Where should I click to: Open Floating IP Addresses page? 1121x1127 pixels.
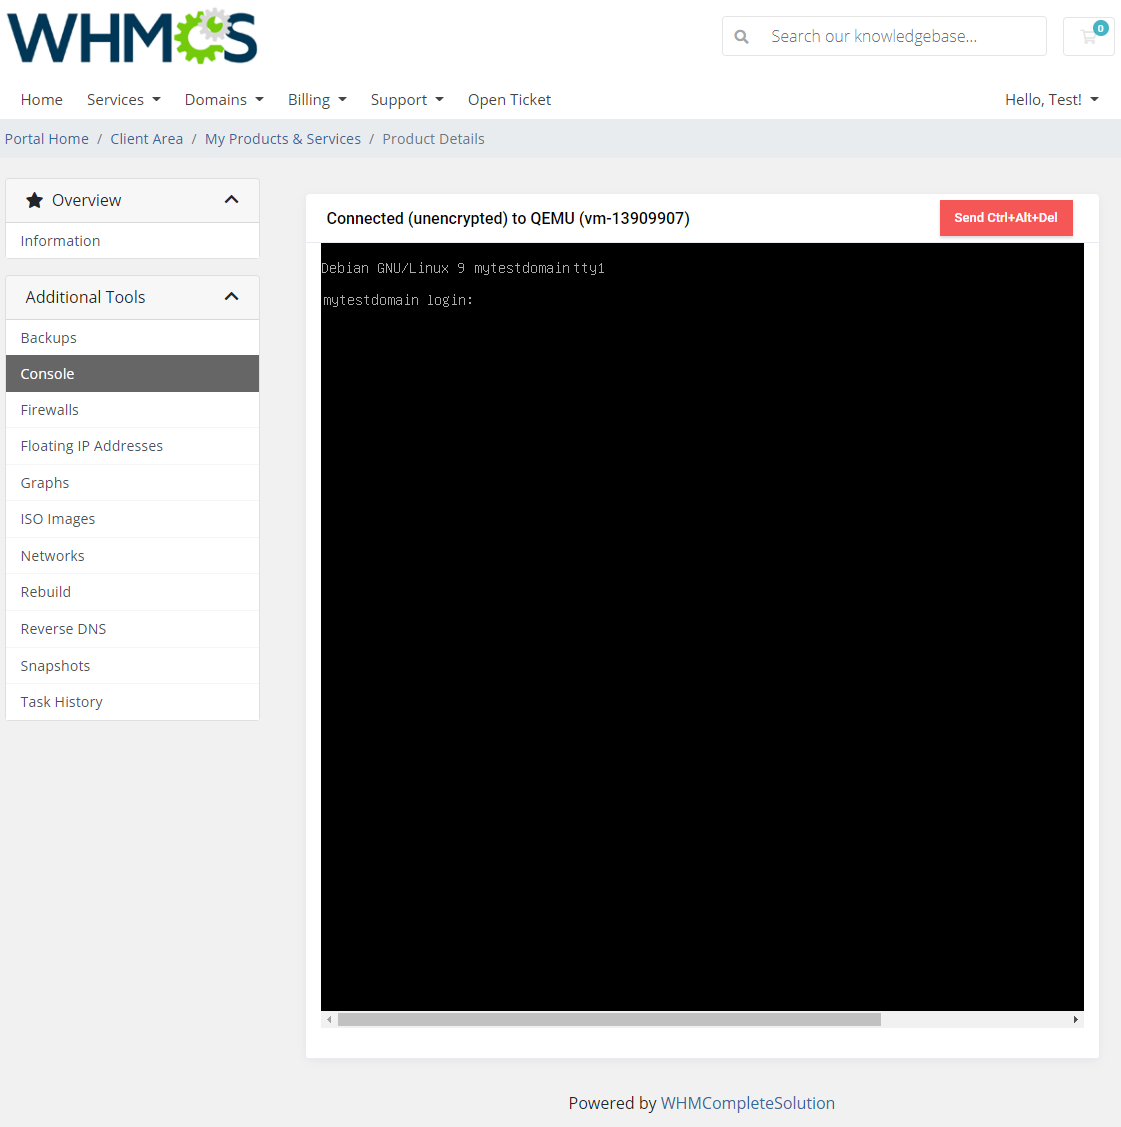[x=132, y=446]
